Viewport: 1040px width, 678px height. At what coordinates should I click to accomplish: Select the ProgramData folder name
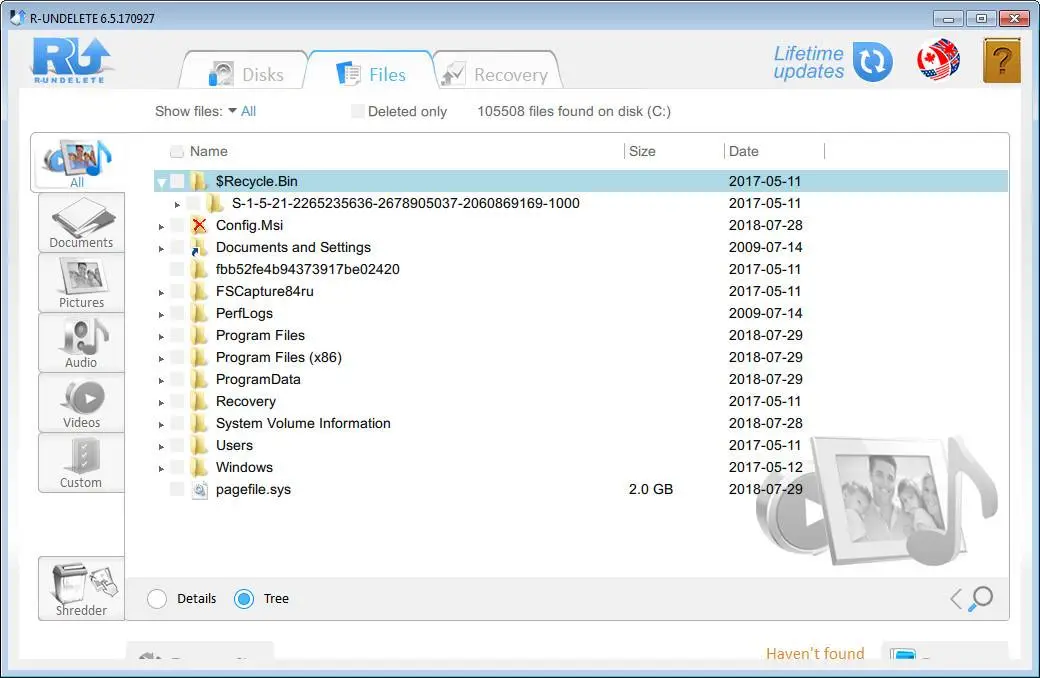(x=258, y=379)
